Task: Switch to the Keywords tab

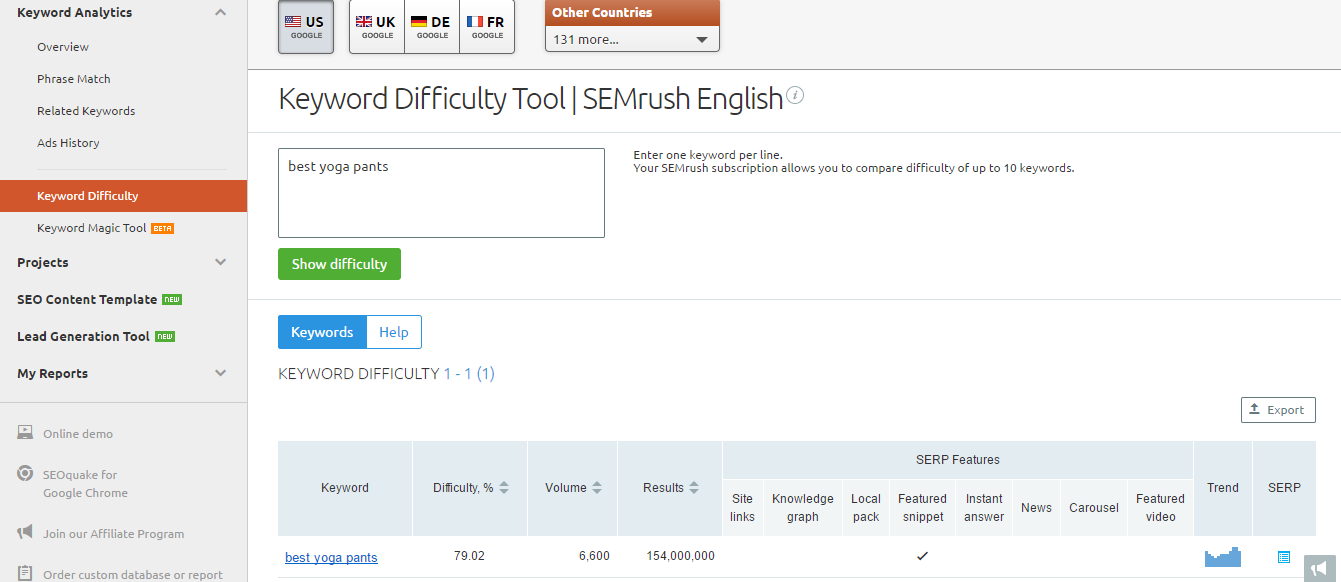Action: (322, 332)
